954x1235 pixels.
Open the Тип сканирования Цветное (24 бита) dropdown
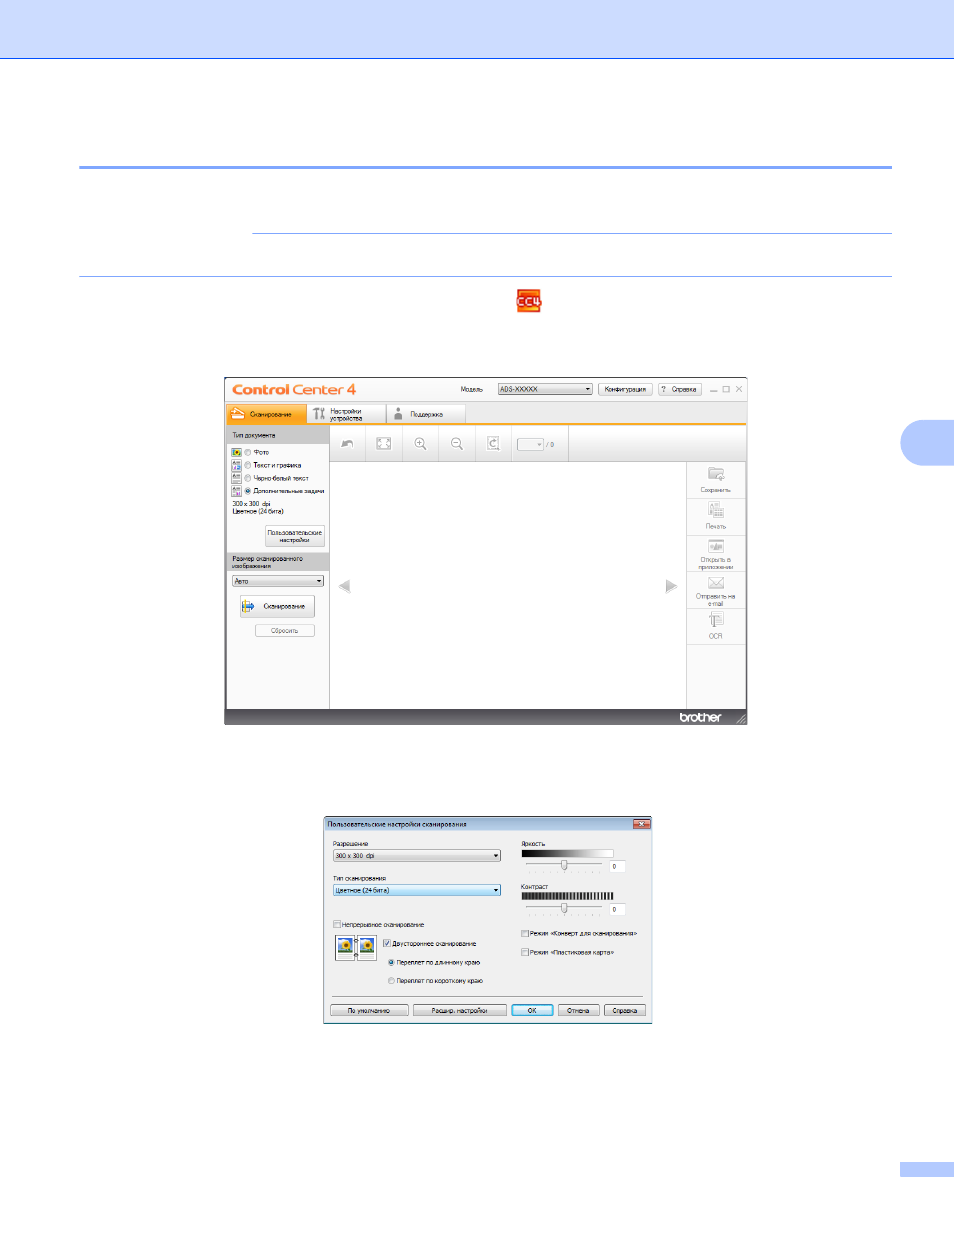coord(417,890)
